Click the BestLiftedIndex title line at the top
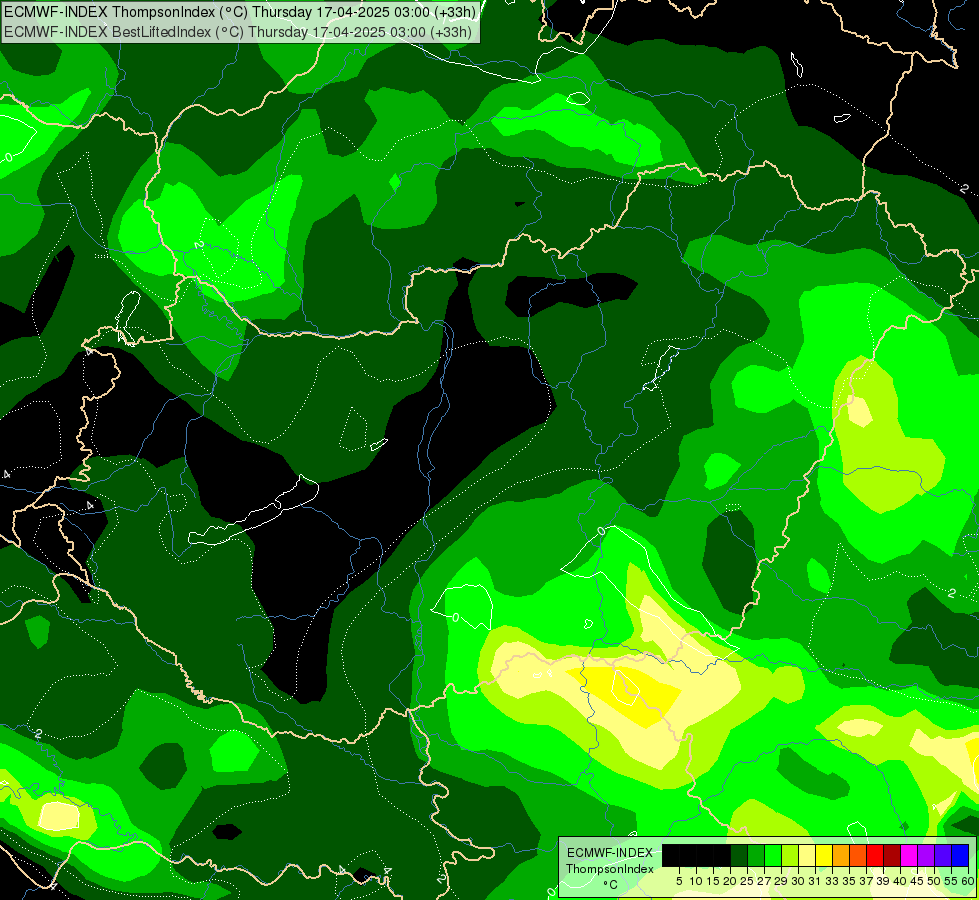 [x=238, y=32]
